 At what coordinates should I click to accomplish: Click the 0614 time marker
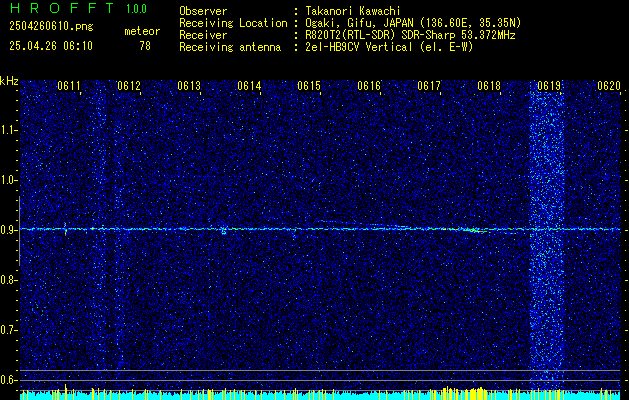(x=249, y=86)
